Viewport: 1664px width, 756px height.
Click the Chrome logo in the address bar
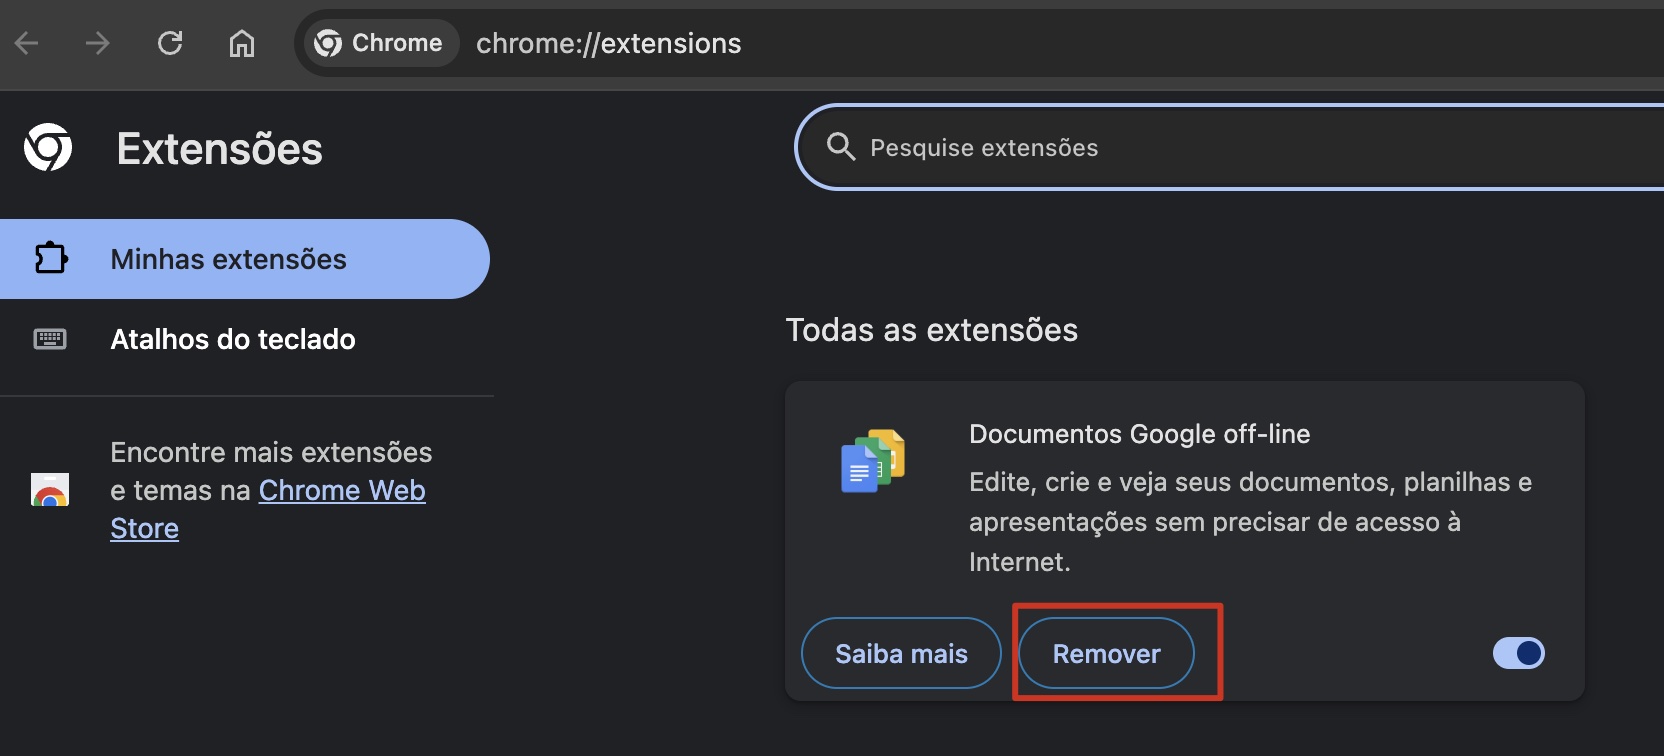tap(330, 43)
